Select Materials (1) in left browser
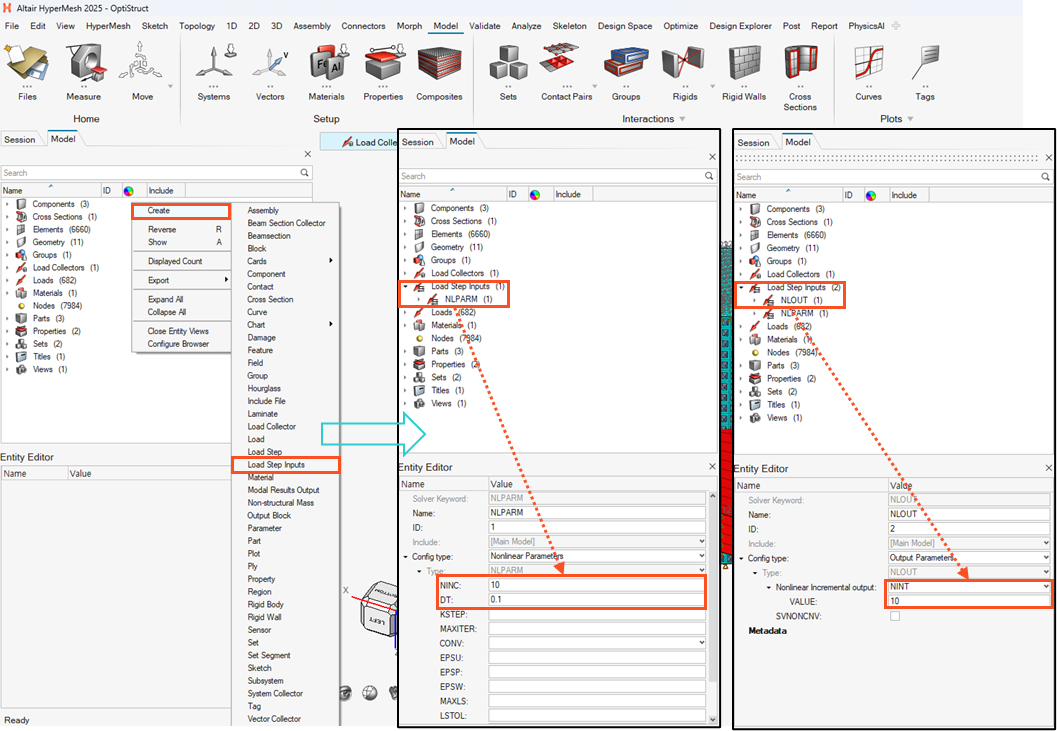 [x=57, y=293]
